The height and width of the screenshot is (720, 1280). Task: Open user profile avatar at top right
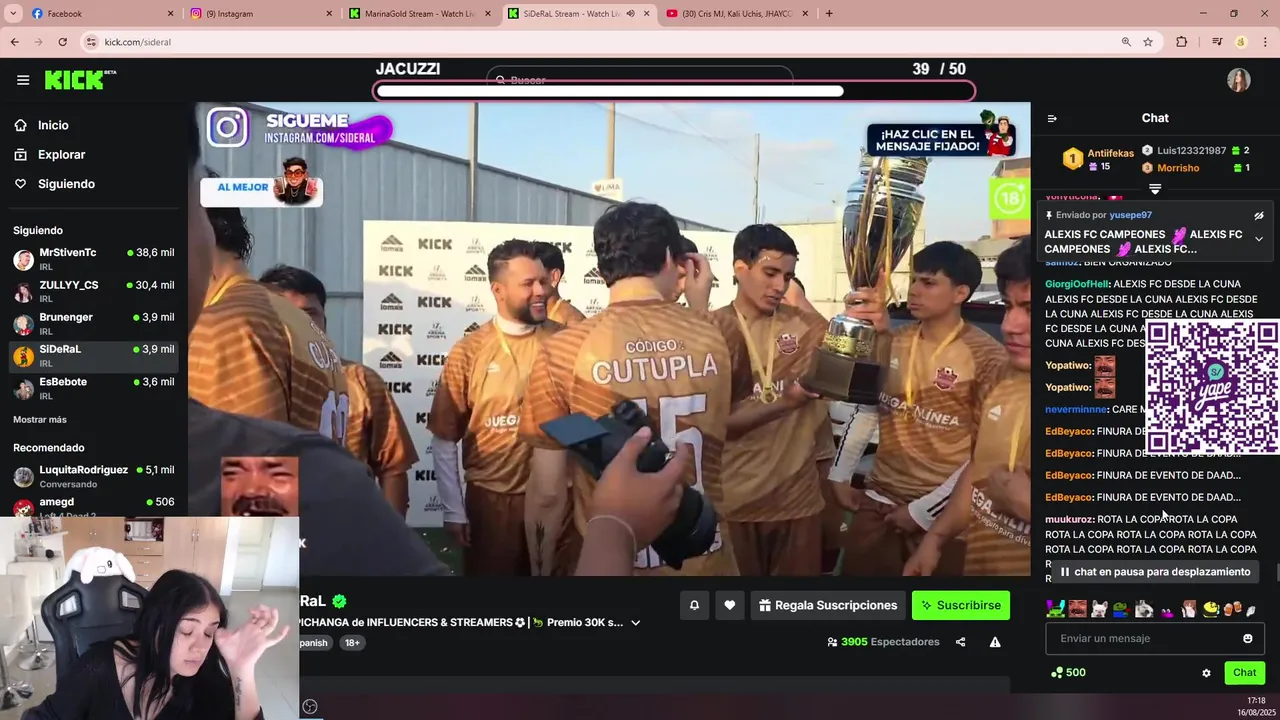tap(1239, 80)
